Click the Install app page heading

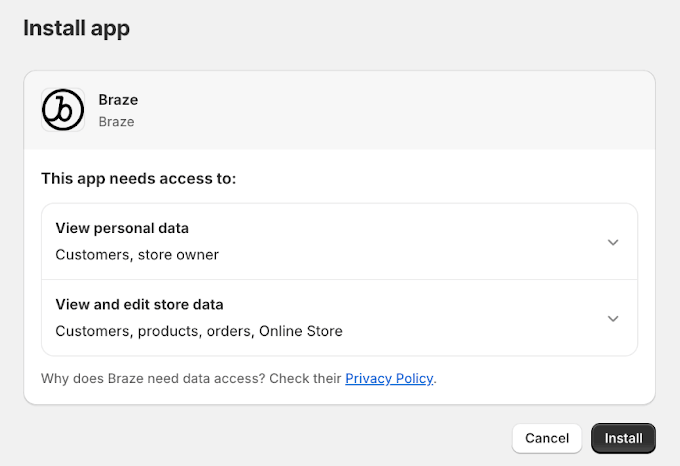[77, 28]
